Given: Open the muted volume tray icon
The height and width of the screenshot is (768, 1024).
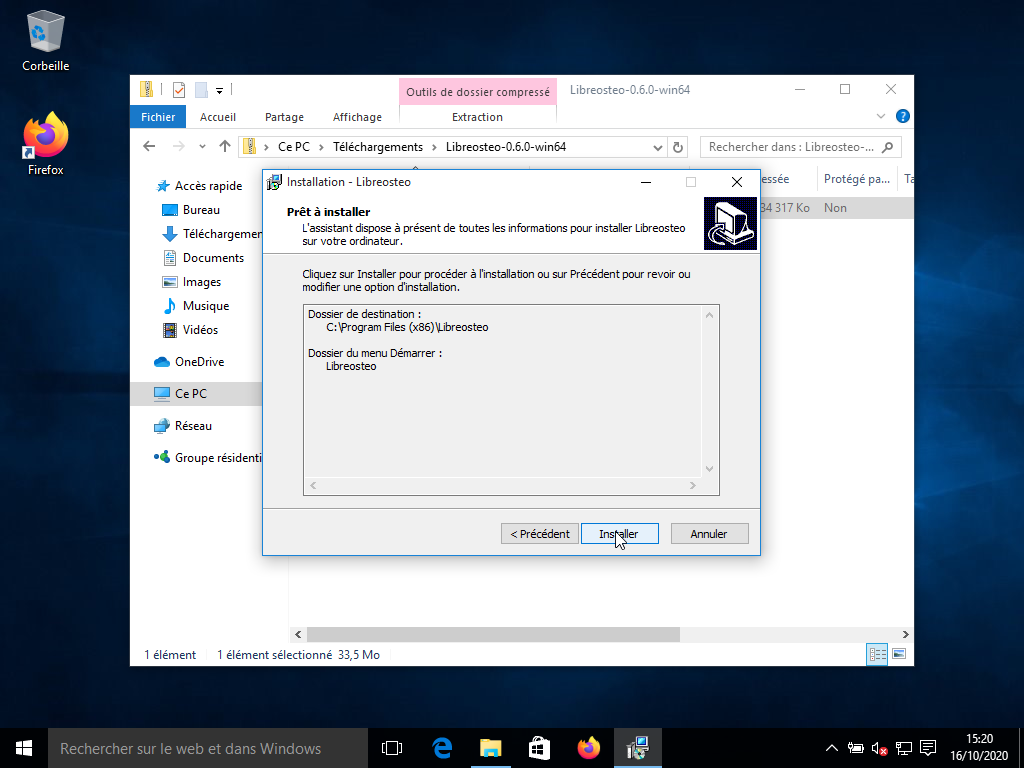Looking at the screenshot, I should click(879, 748).
